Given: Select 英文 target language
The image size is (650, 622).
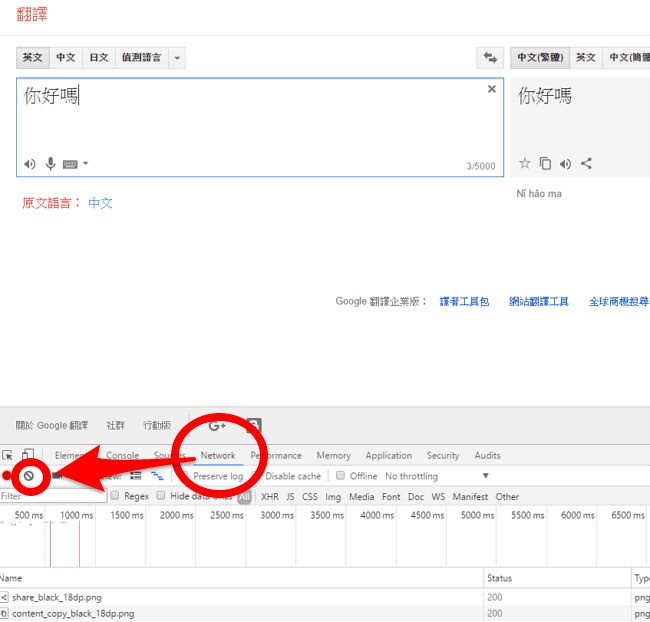Looking at the screenshot, I should coord(586,58).
